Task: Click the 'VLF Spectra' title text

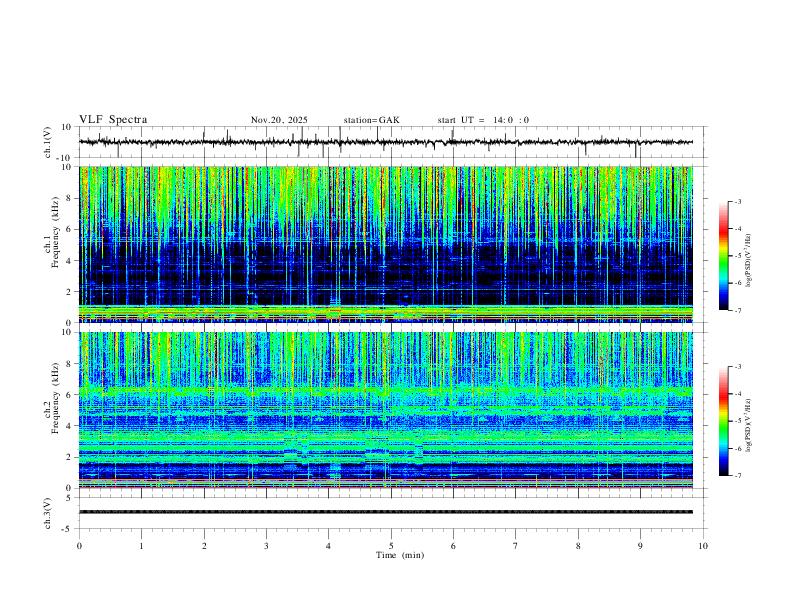Action: point(113,120)
